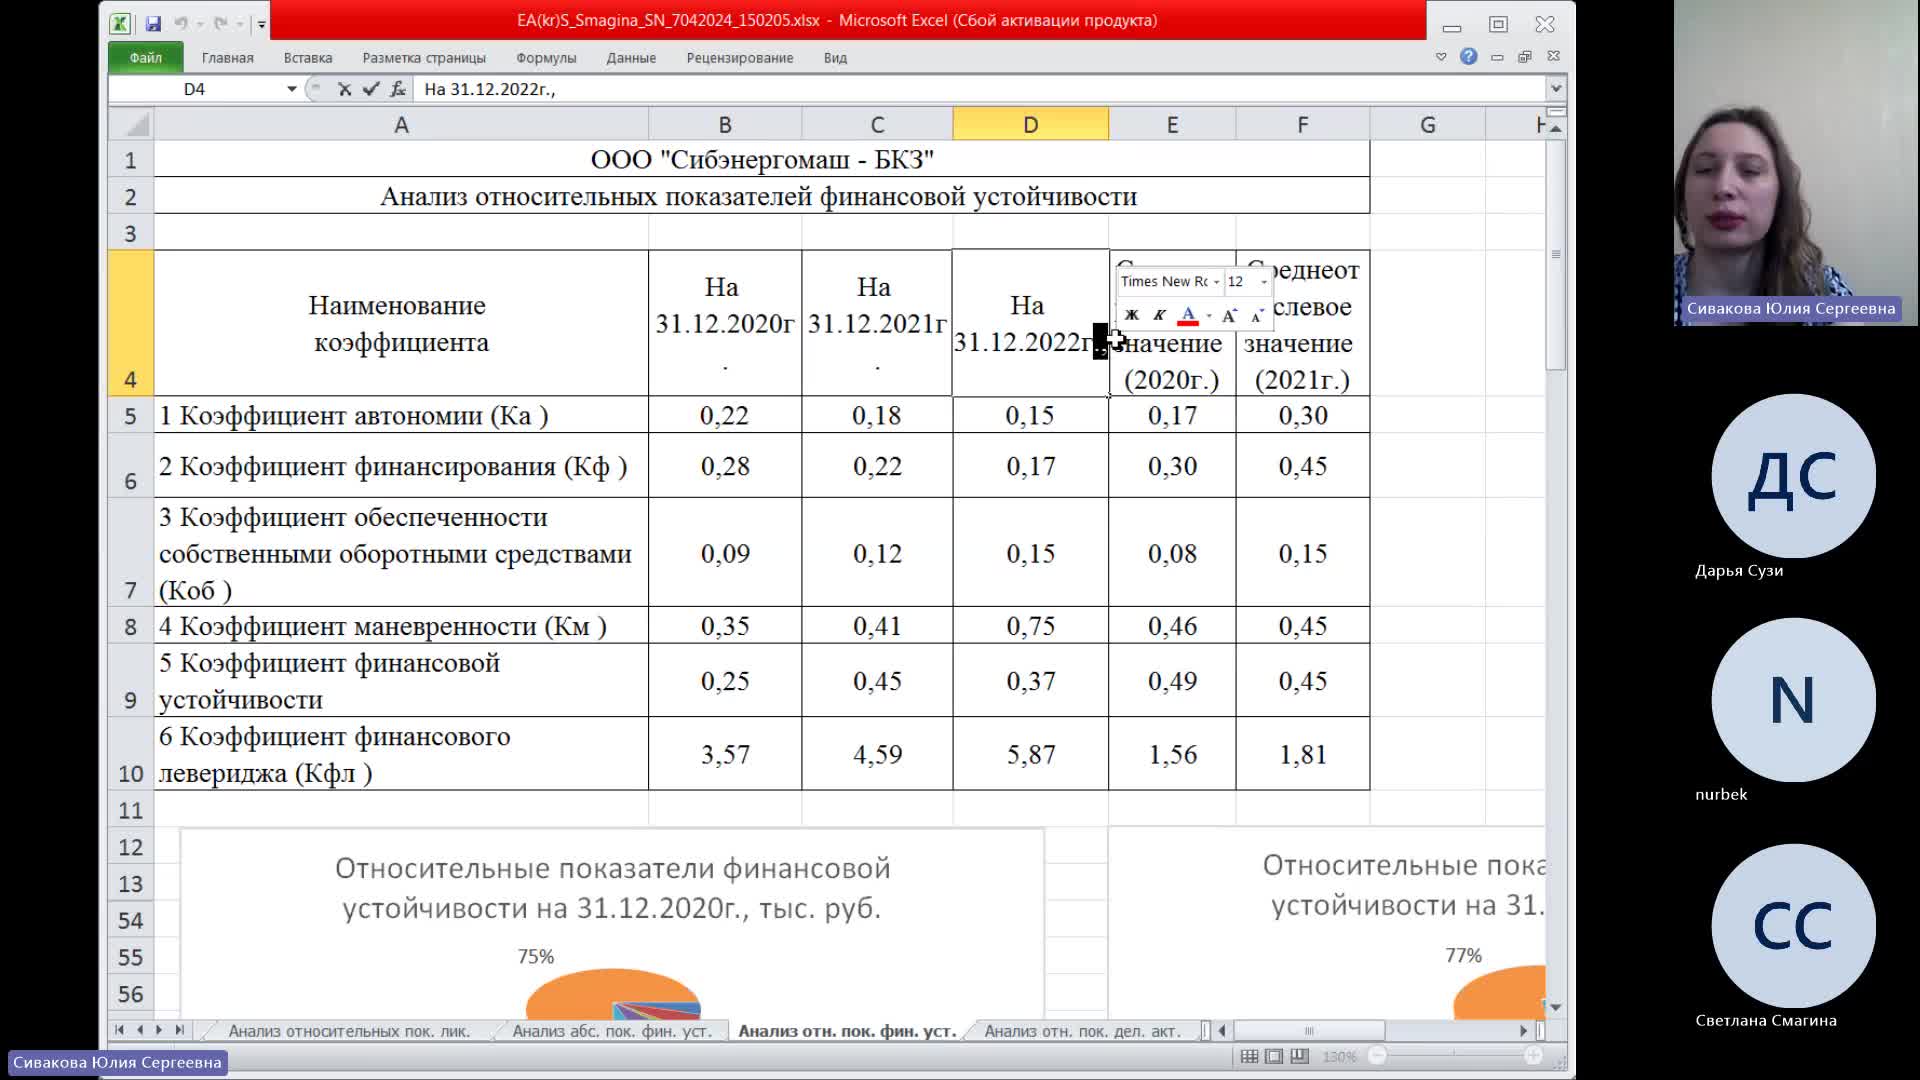This screenshot has height=1080, width=1920.
Task: Click the zoom in plus button
Action: click(x=1533, y=1056)
